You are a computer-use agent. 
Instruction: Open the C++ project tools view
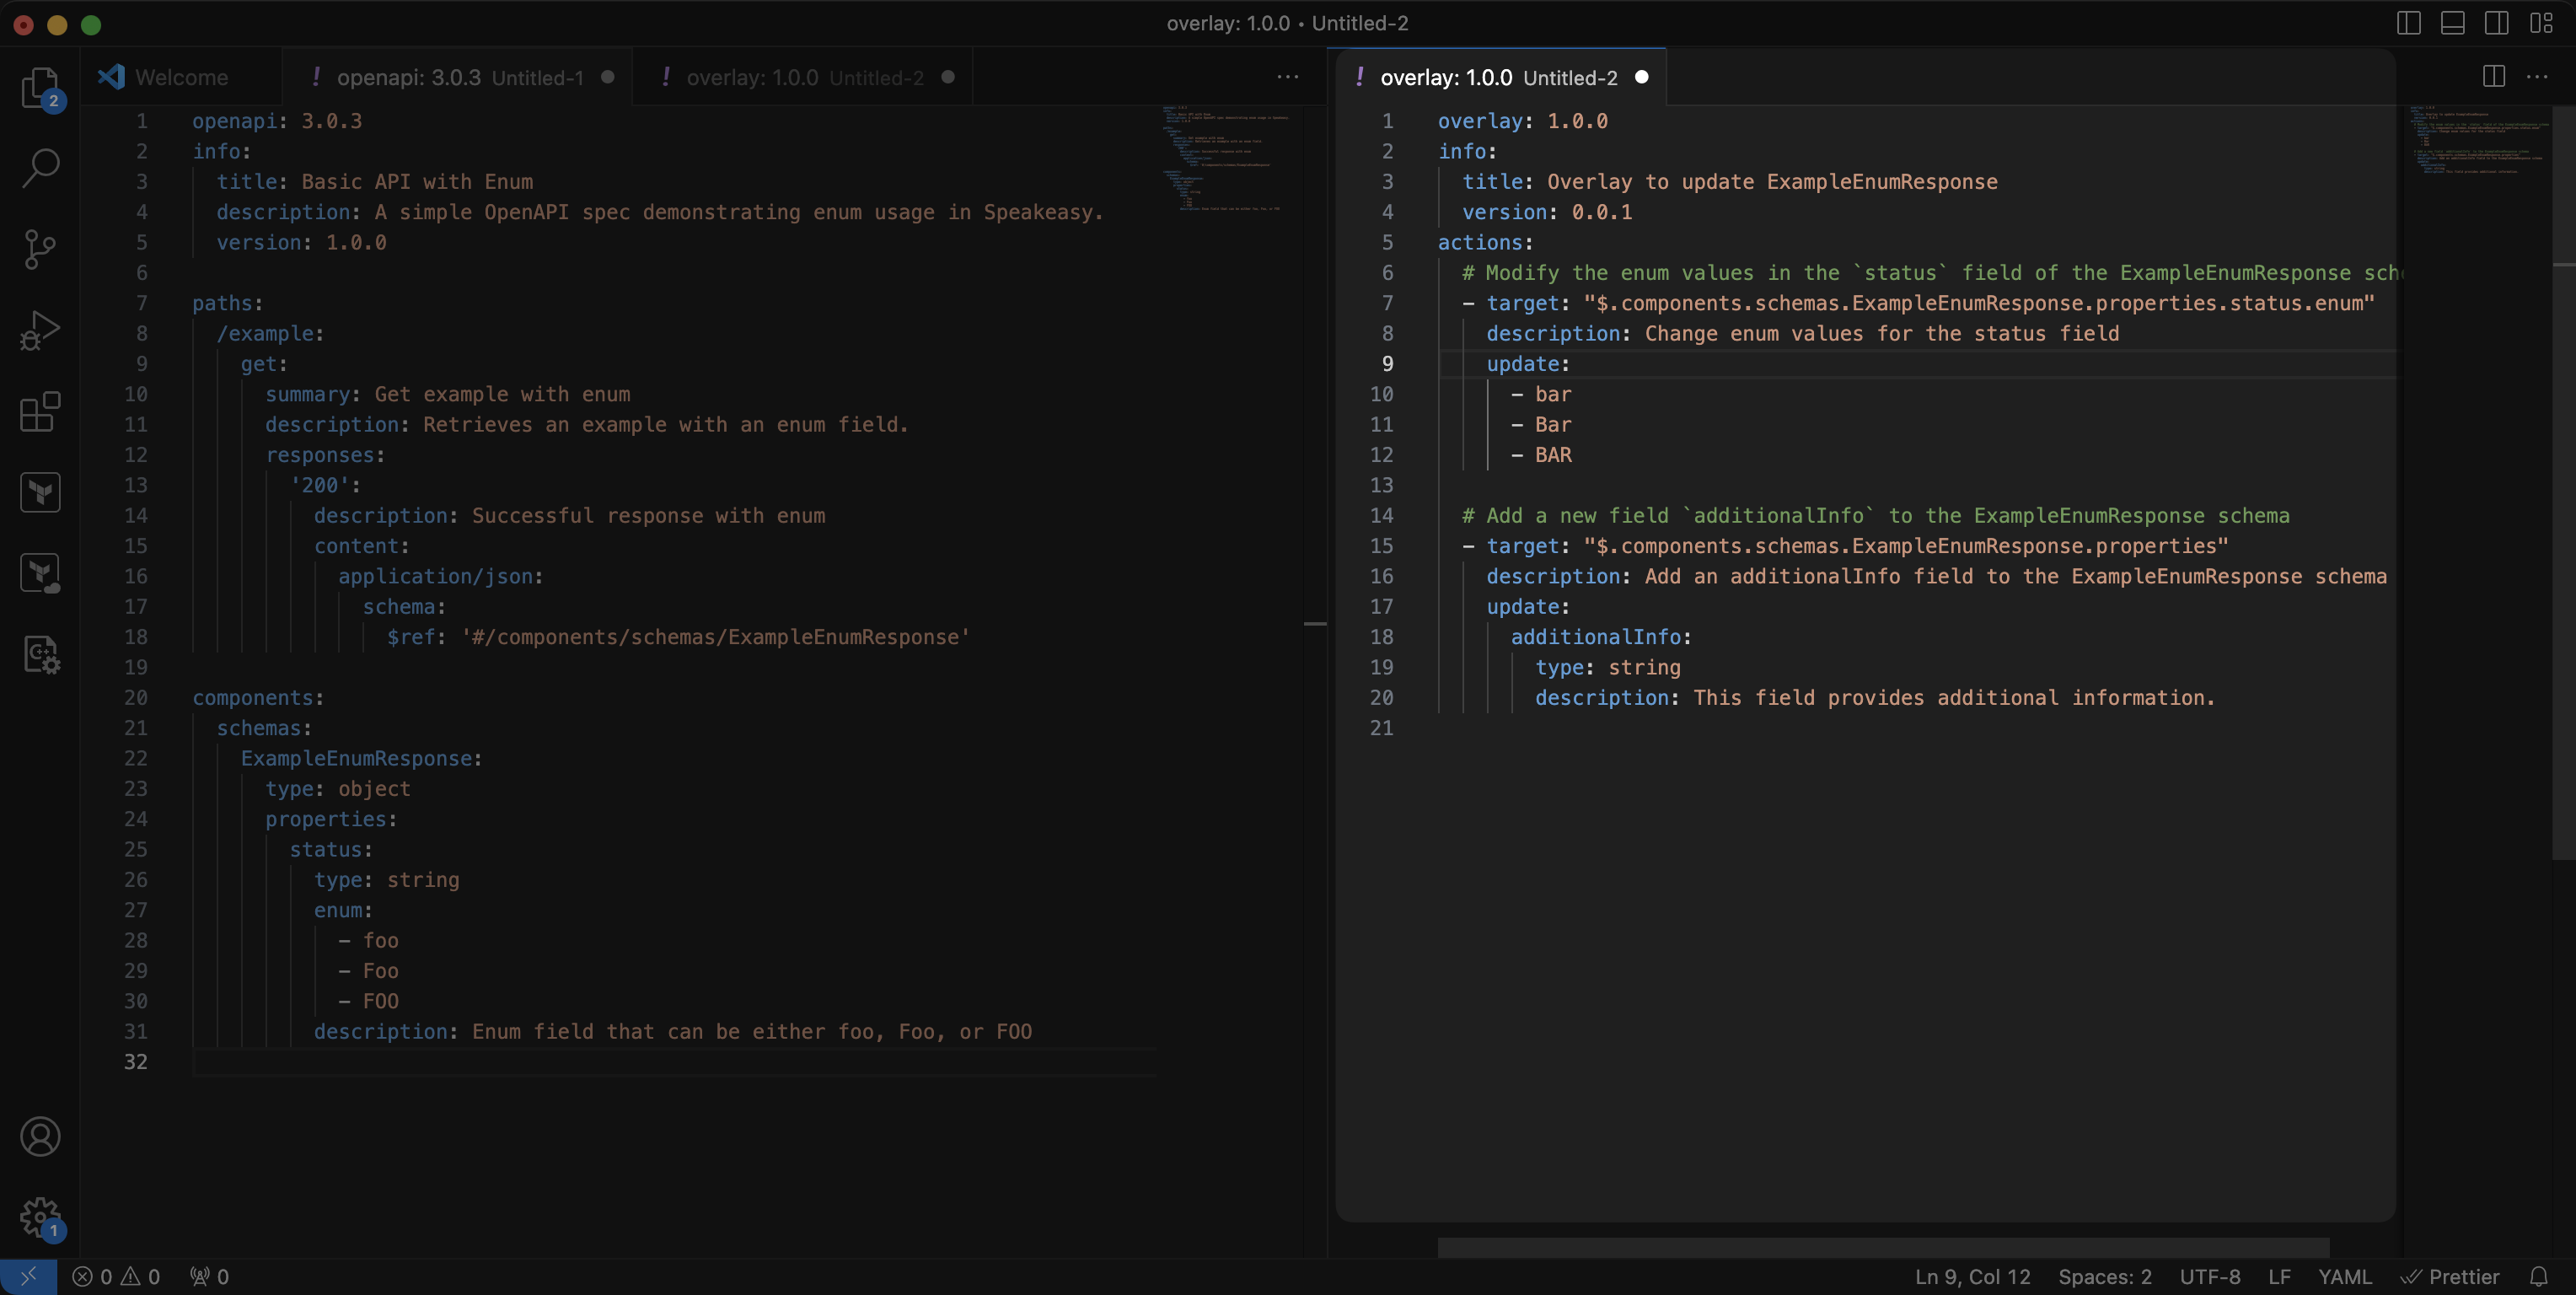[40, 655]
